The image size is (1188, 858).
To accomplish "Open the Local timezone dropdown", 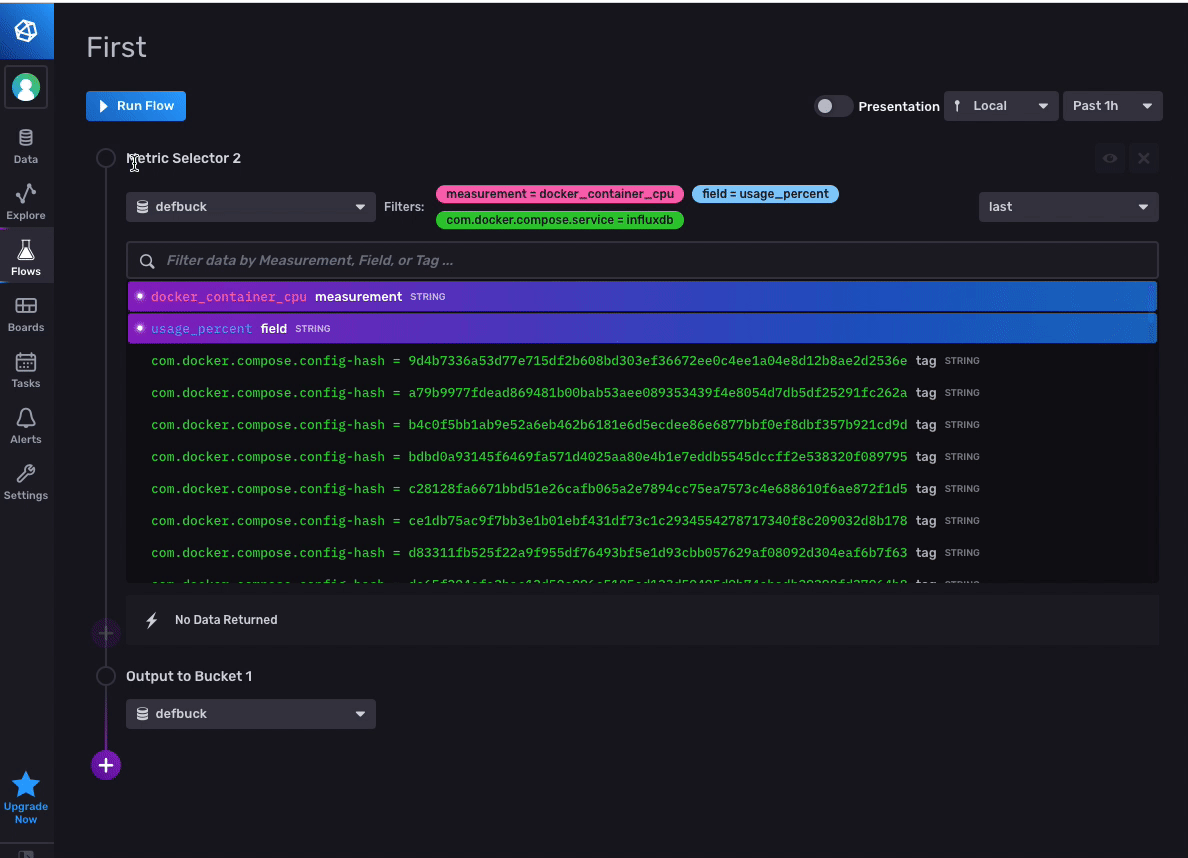I will [x=1000, y=105].
